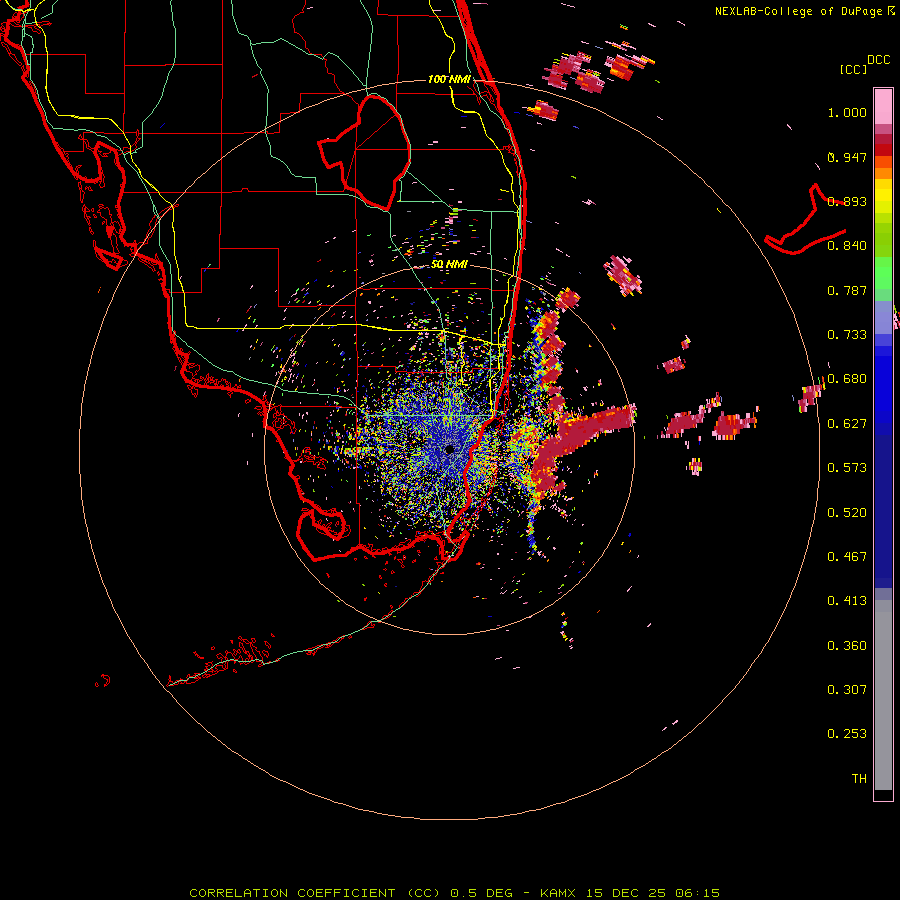Click the 0.627 scale value
The height and width of the screenshot is (900, 900).
click(847, 423)
